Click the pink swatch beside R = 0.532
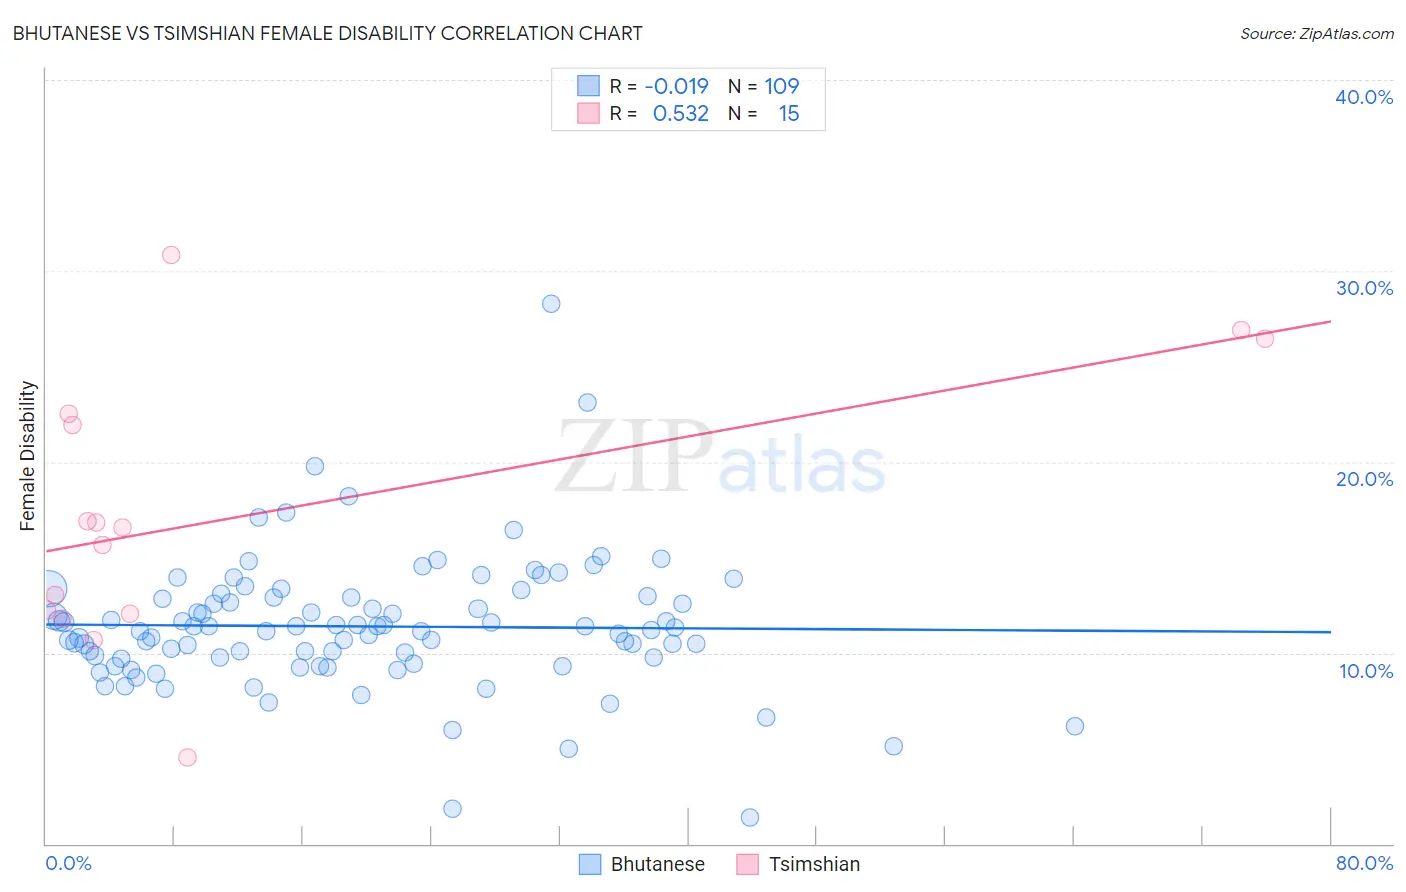 click(588, 113)
